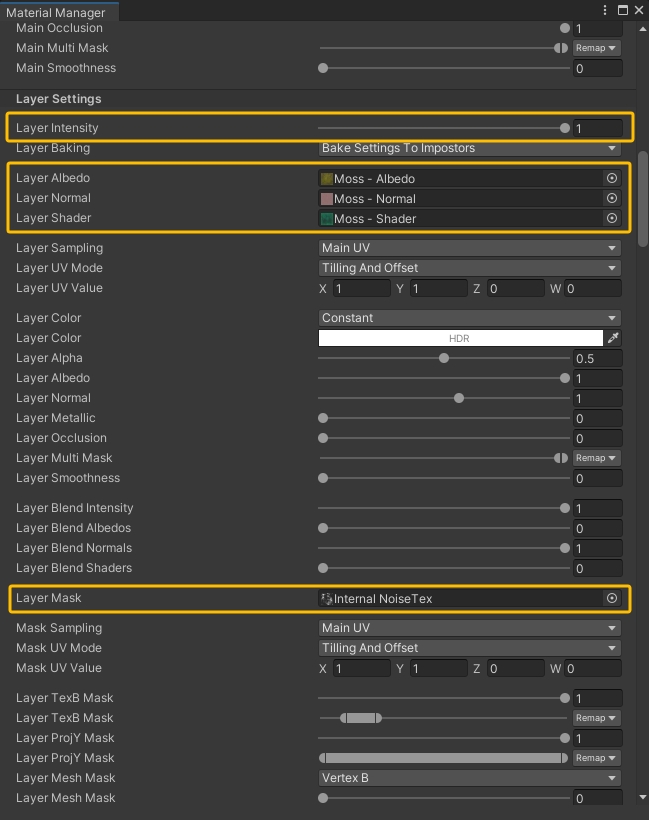Maximize the Material Manager panel
649x820 pixels.
coord(622,10)
